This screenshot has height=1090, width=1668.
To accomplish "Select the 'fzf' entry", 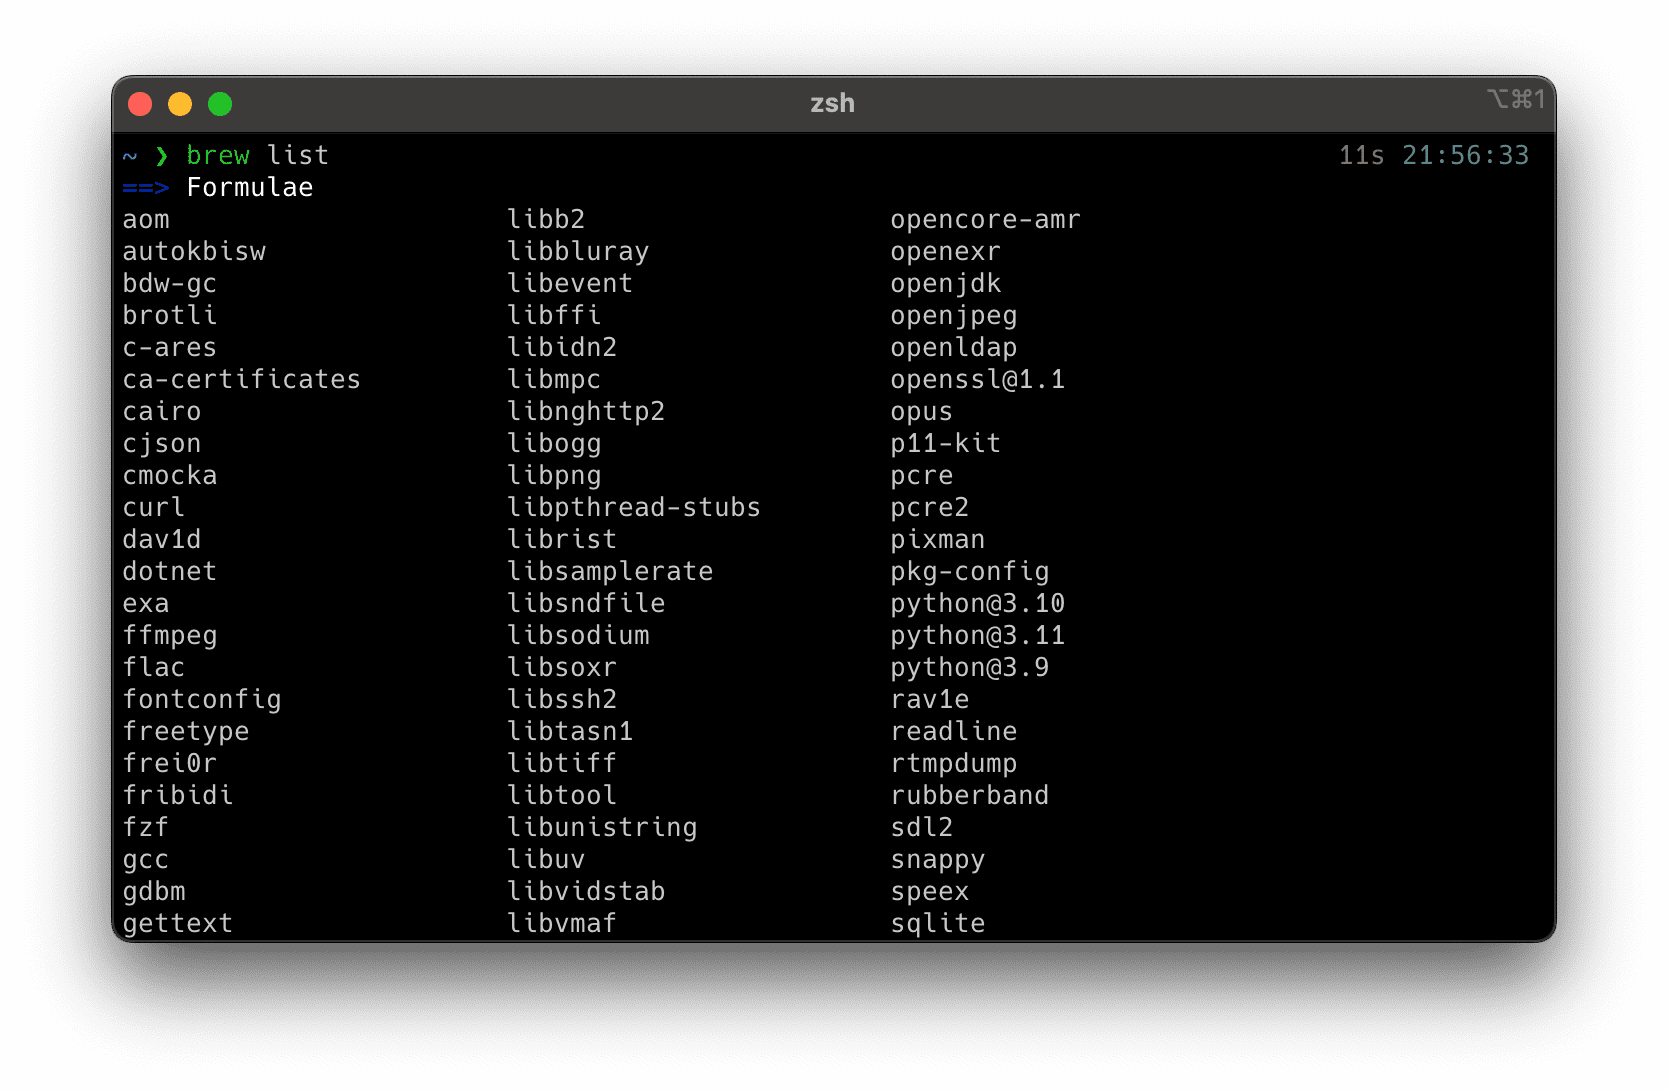I will (x=146, y=828).
